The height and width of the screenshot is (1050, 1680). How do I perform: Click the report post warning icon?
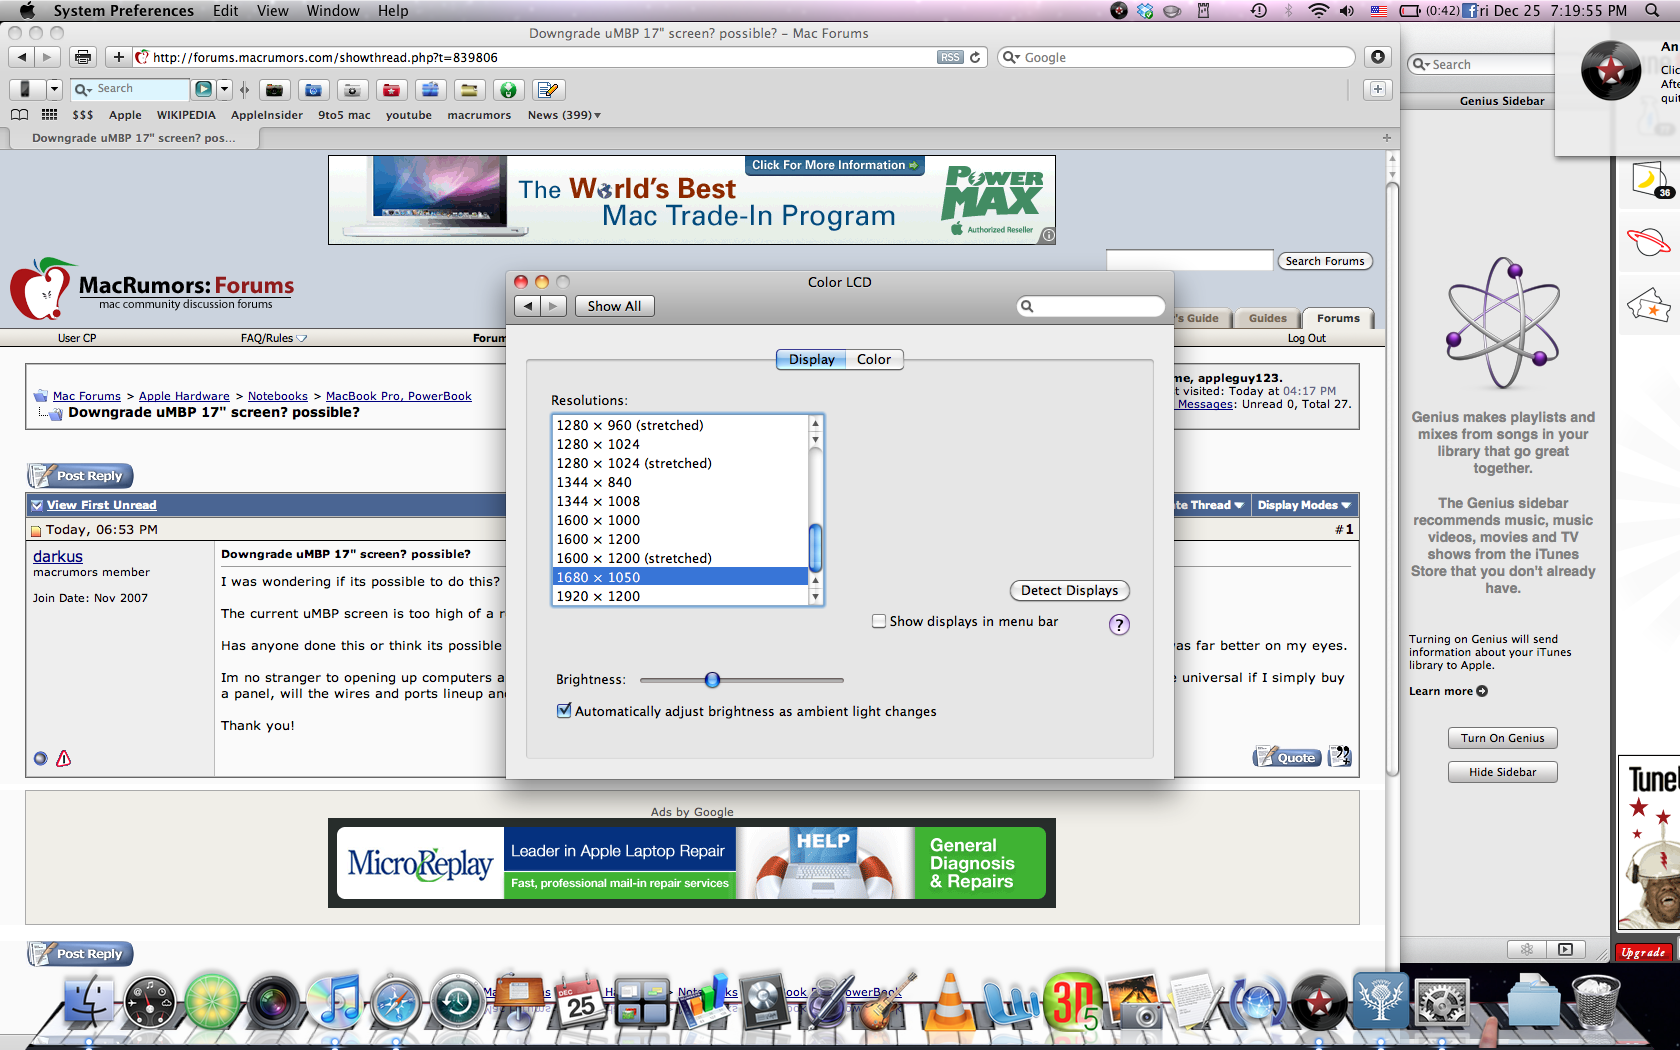click(x=64, y=758)
